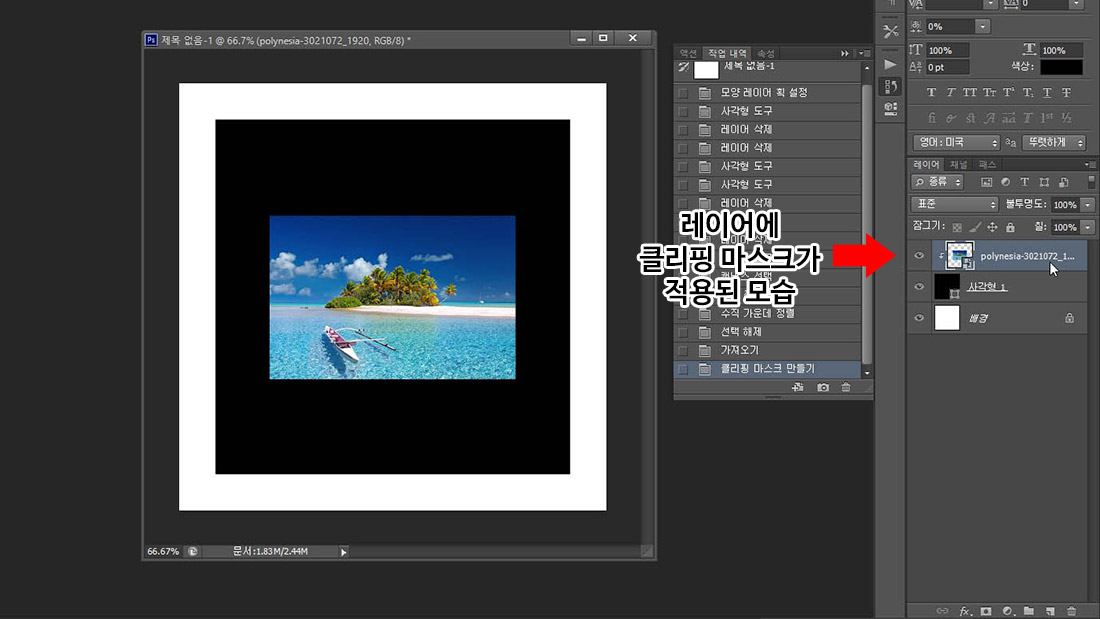1100x619 pixels.
Task: Lock transparent pixels icon in Layers
Action: [957, 227]
